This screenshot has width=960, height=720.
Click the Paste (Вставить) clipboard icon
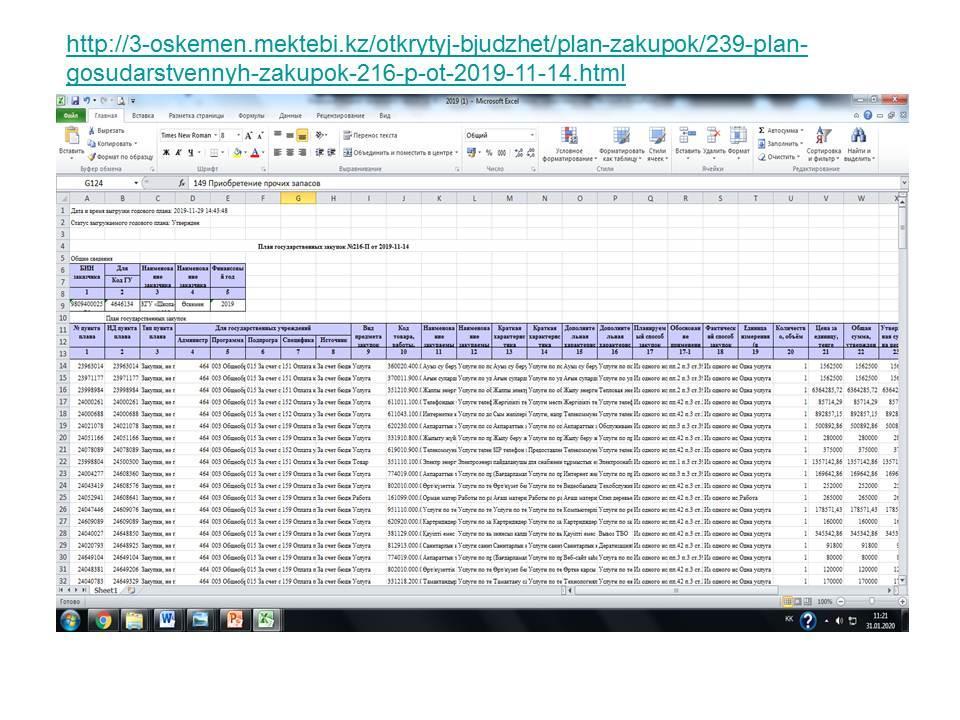pyautogui.click(x=71, y=136)
